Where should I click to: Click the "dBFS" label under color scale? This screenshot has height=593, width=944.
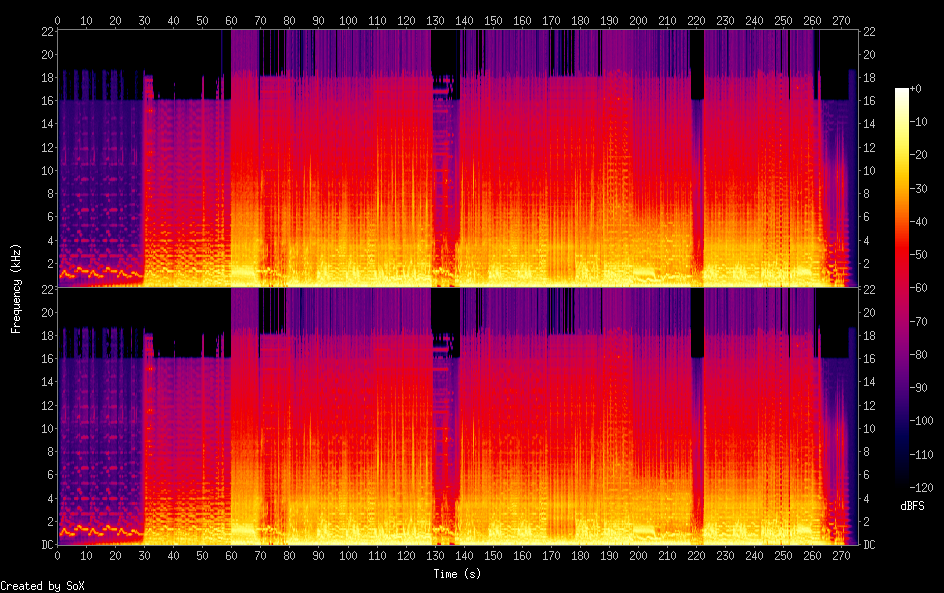[x=911, y=506]
